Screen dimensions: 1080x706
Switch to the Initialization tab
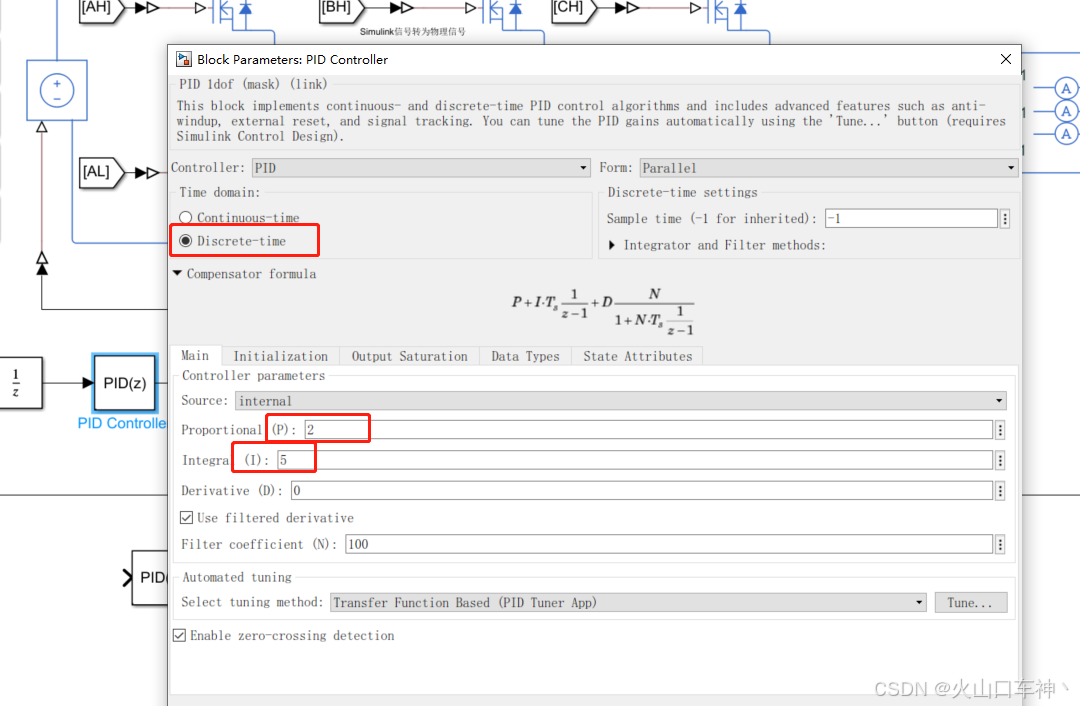(280, 356)
